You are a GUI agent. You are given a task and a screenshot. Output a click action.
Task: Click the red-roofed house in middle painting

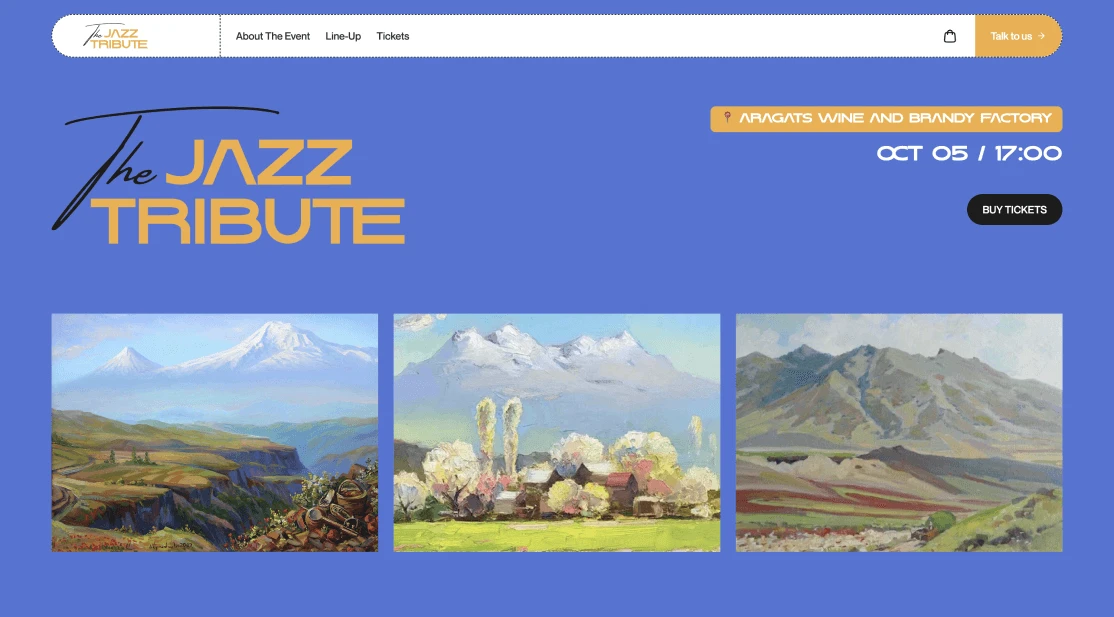(620, 489)
